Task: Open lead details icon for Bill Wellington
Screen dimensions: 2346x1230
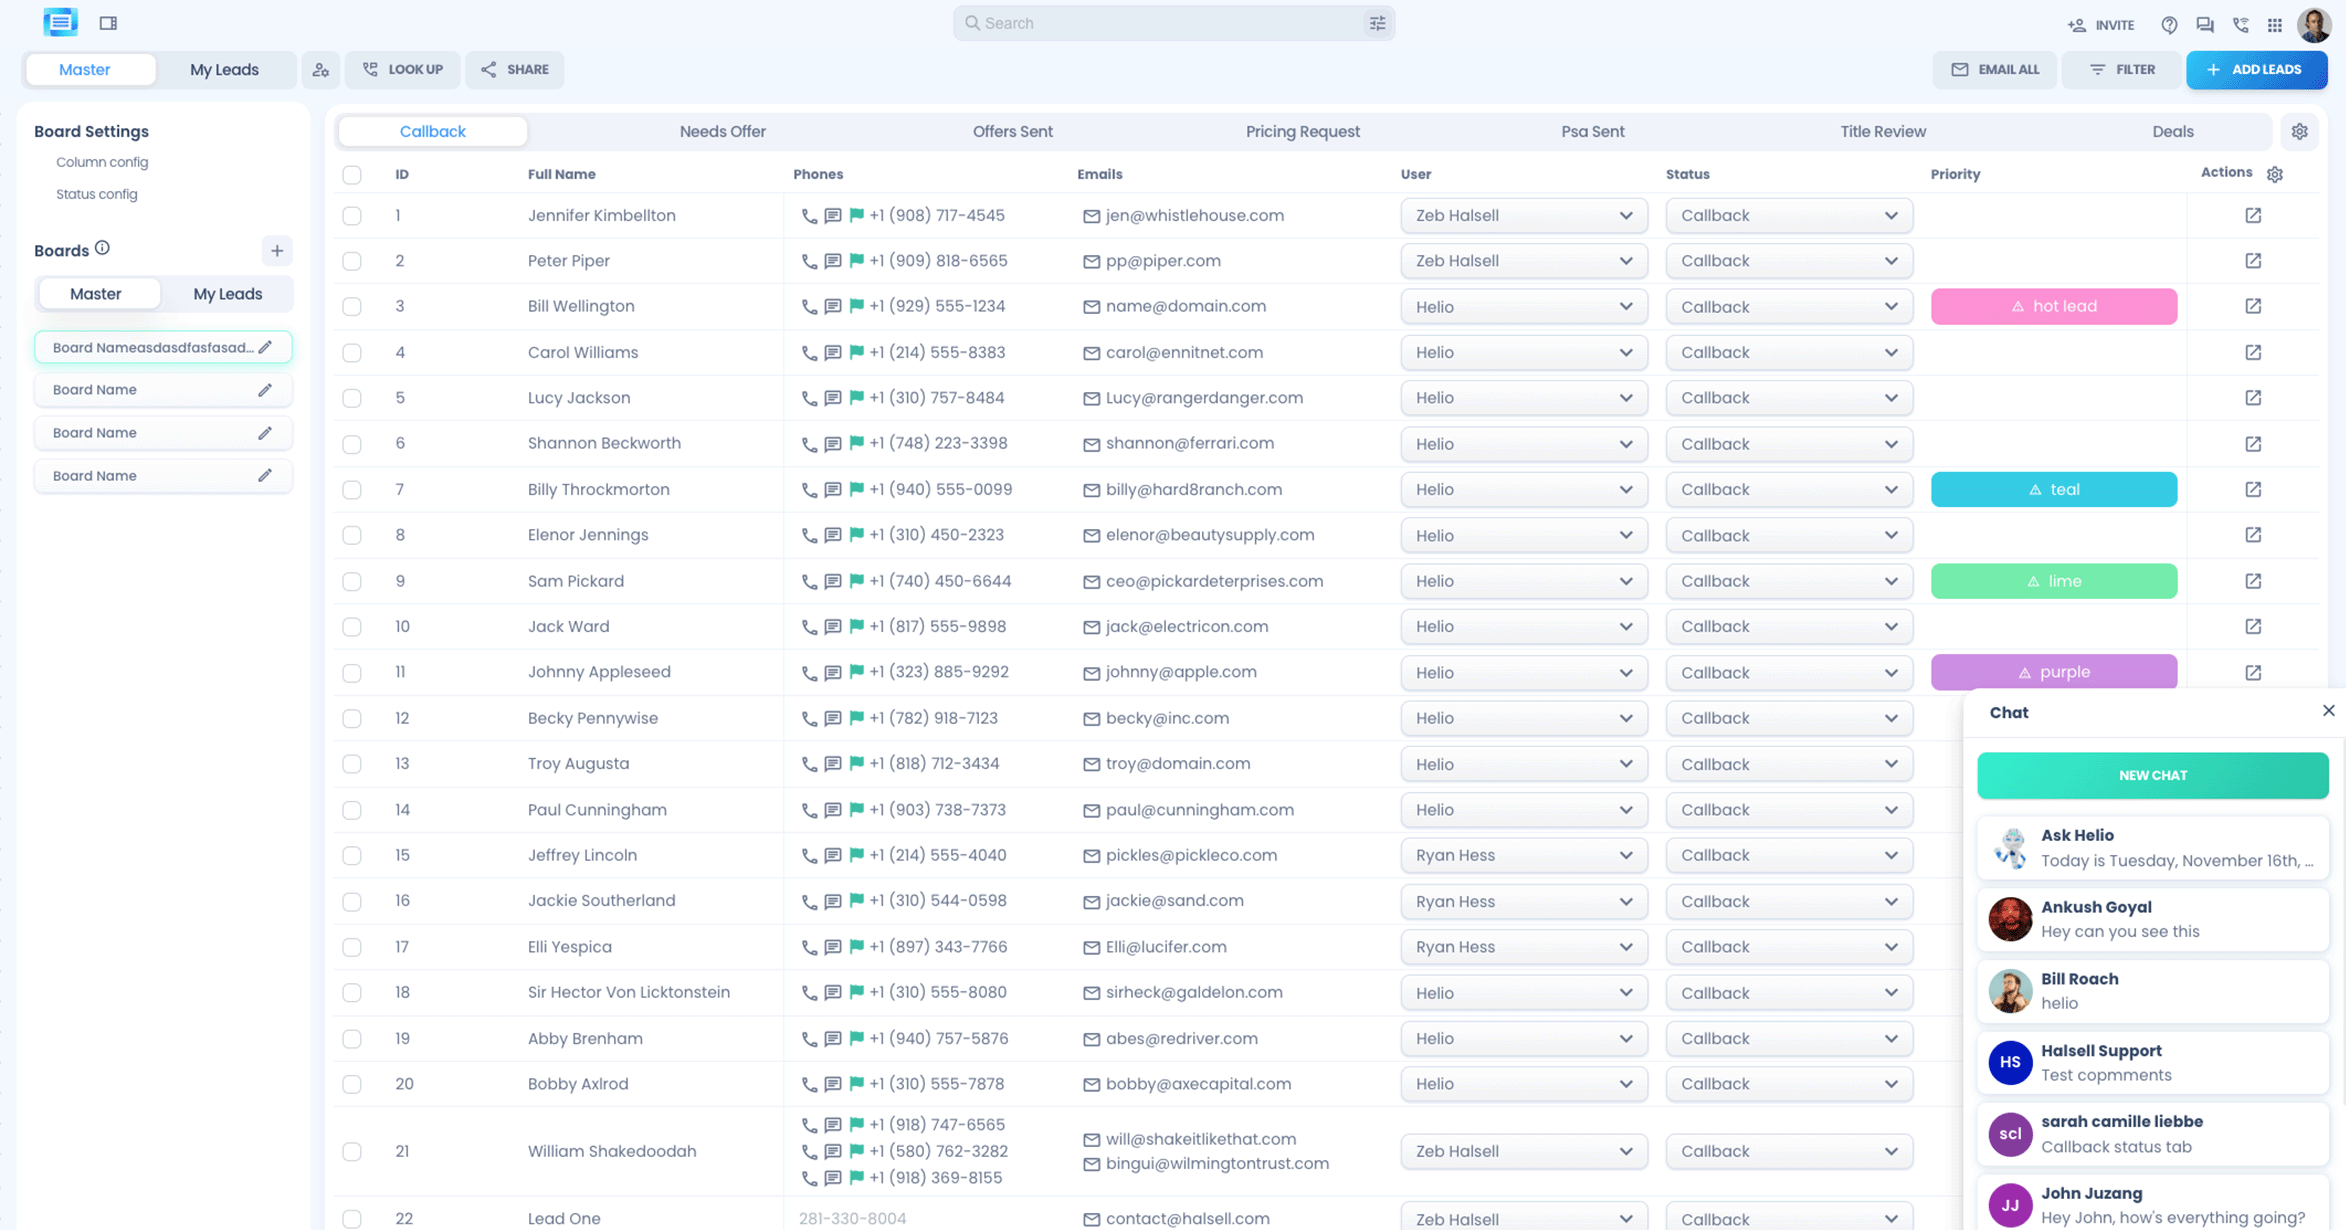Action: pos(2252,306)
